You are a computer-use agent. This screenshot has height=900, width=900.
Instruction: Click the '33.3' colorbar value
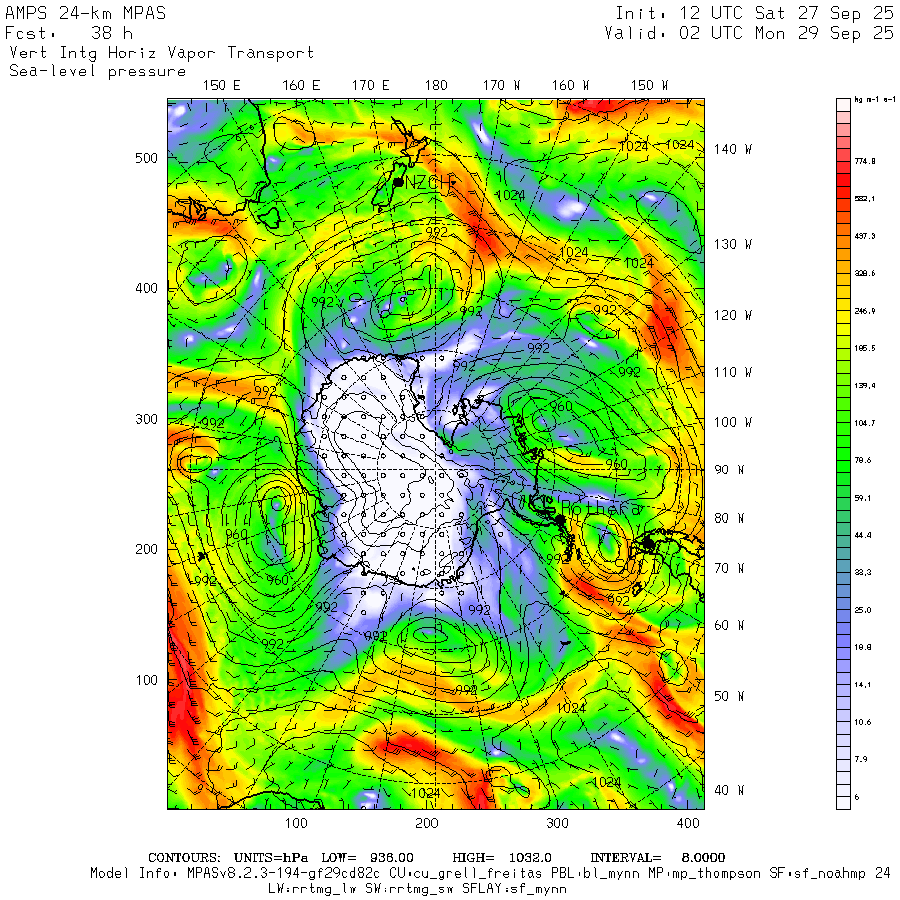(863, 572)
